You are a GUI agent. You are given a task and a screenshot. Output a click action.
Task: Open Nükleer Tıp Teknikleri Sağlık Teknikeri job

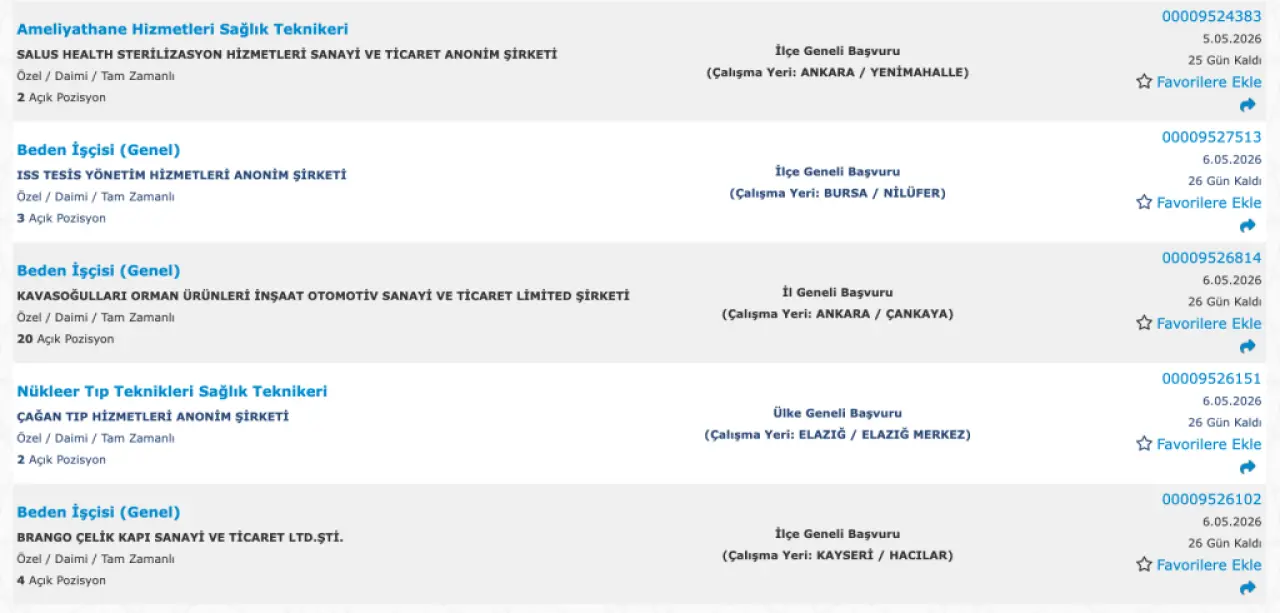(x=171, y=392)
